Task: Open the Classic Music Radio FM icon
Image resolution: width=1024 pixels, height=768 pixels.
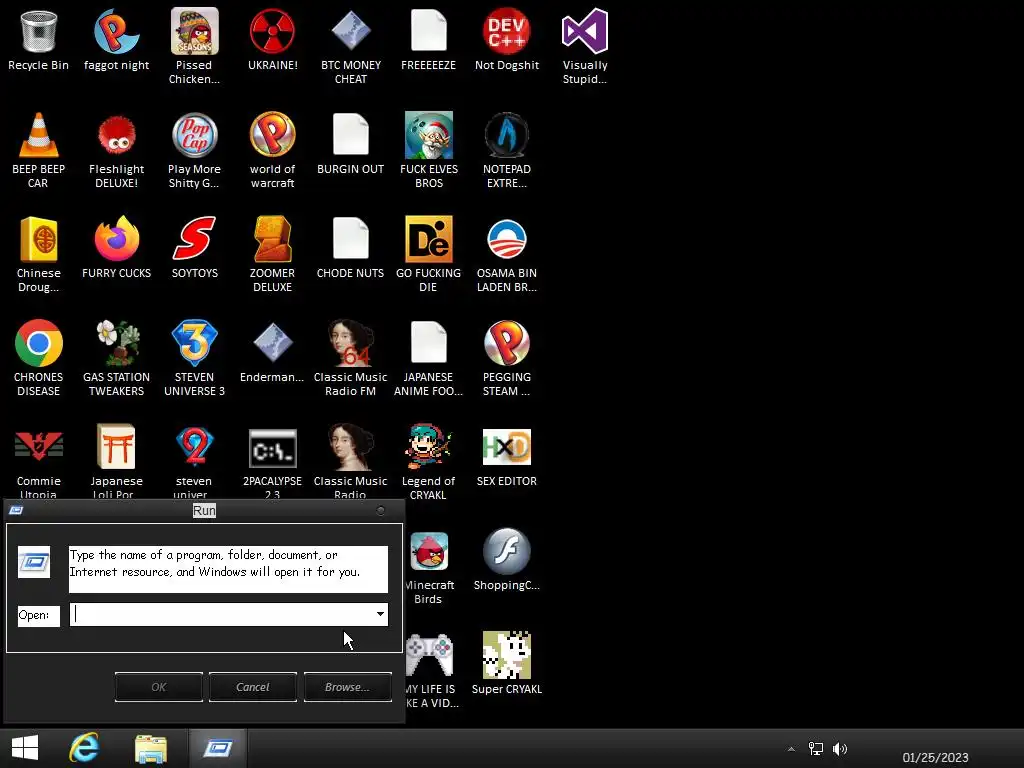Action: click(351, 343)
